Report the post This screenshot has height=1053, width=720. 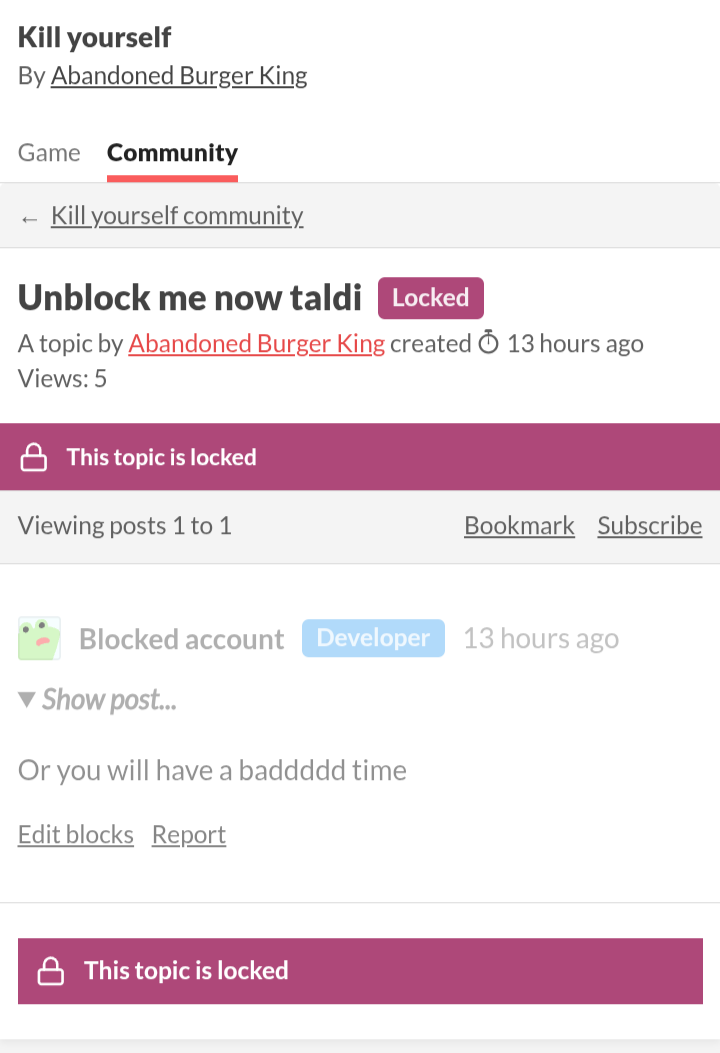(x=189, y=835)
